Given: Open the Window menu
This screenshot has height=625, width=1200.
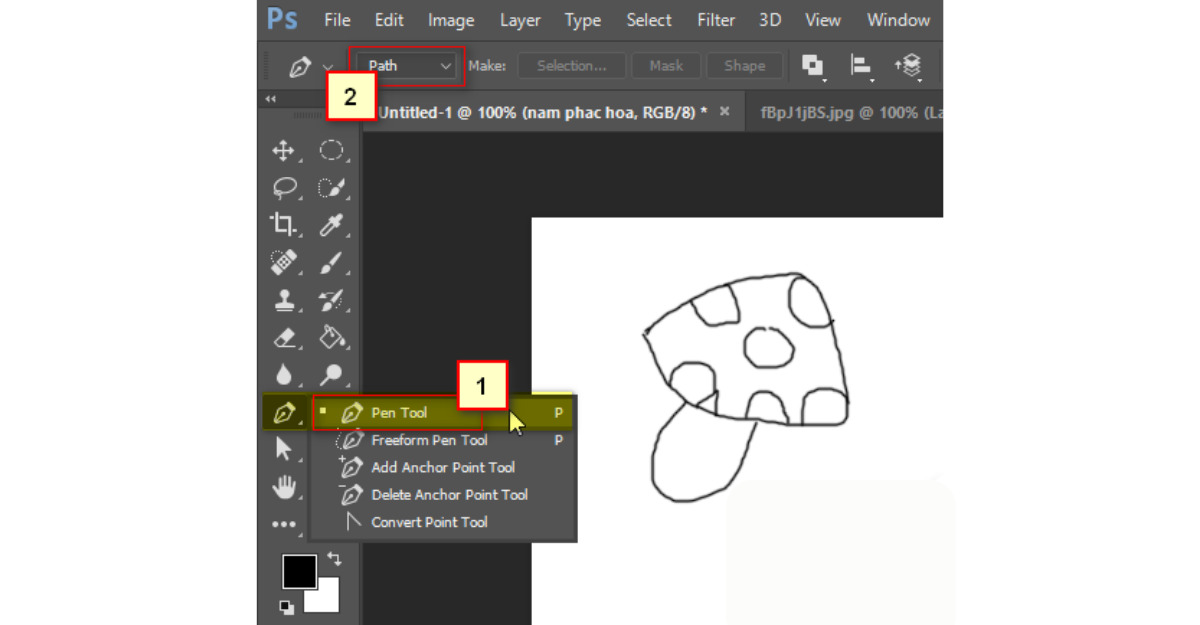Looking at the screenshot, I should pos(898,20).
